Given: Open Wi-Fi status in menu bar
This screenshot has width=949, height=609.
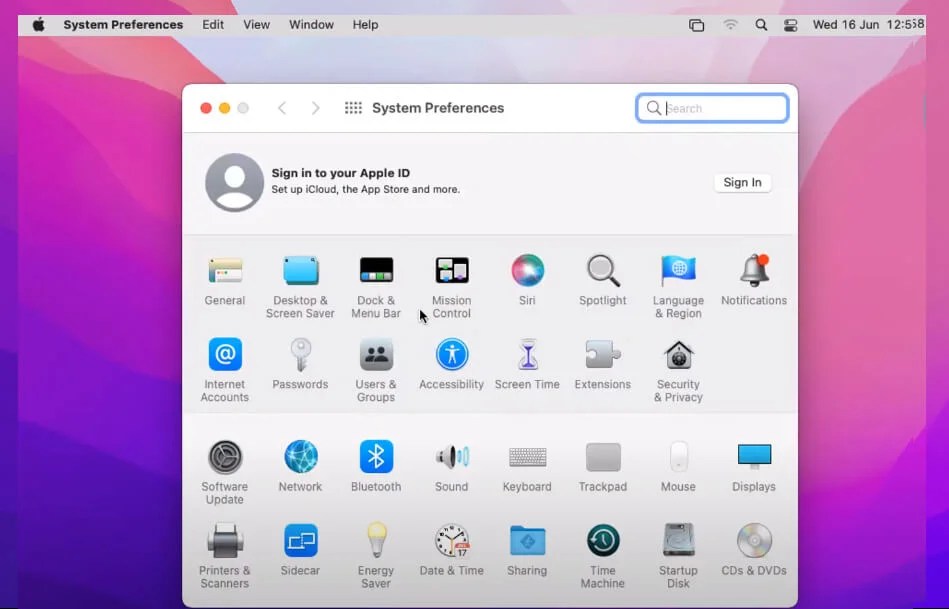Looking at the screenshot, I should (731, 25).
